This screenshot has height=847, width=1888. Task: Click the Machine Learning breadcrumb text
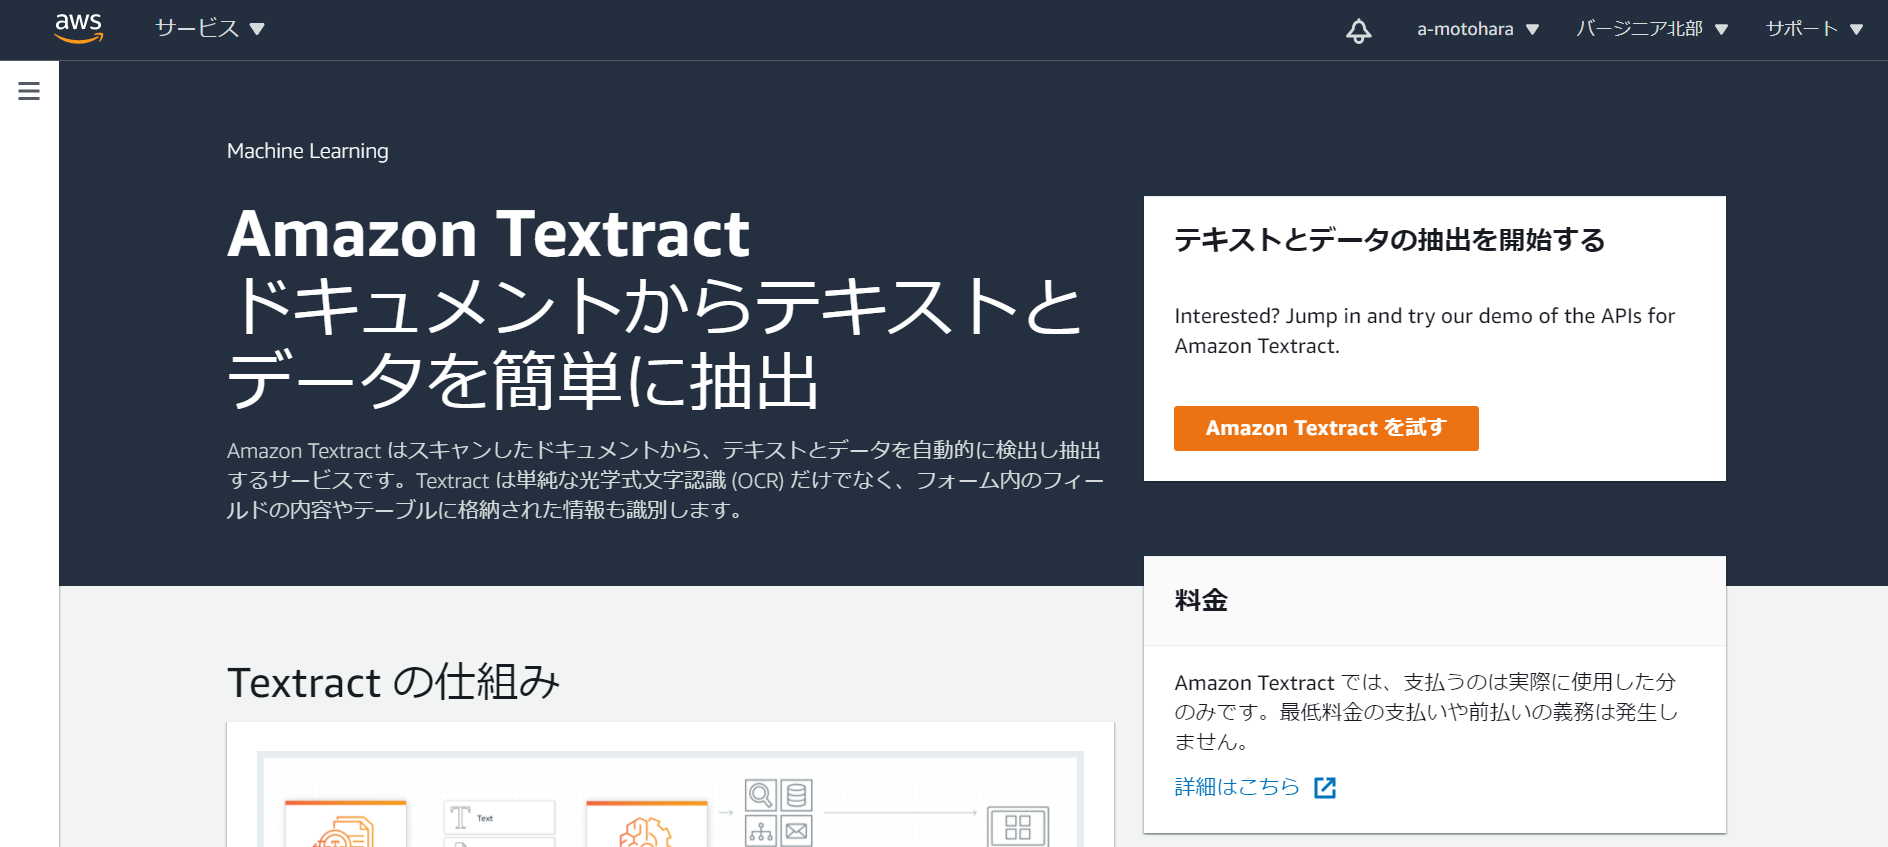pyautogui.click(x=308, y=151)
